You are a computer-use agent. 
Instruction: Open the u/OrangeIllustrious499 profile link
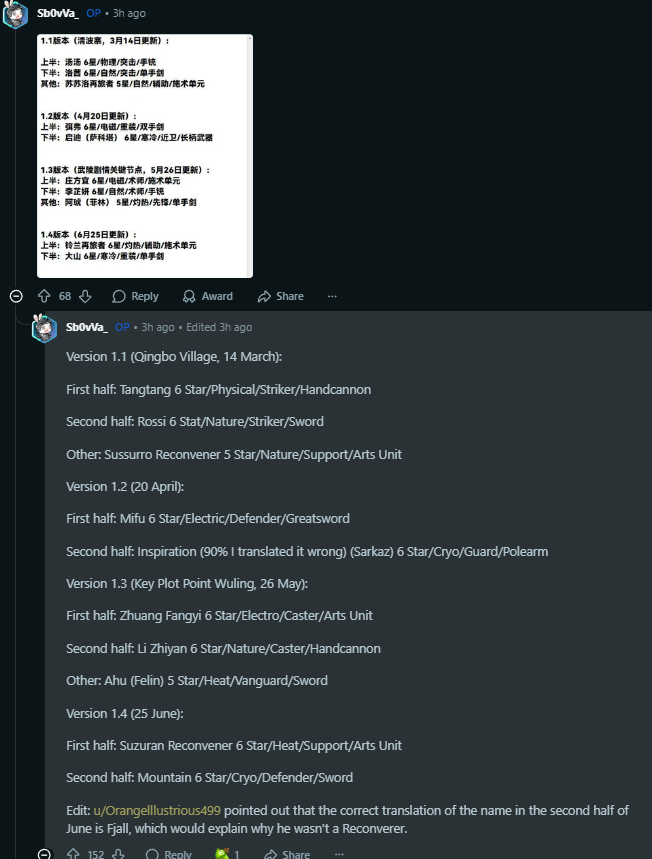(x=157, y=810)
